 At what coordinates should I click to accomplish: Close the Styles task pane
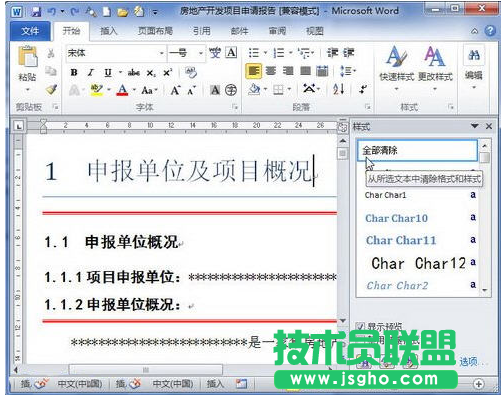tap(489, 126)
